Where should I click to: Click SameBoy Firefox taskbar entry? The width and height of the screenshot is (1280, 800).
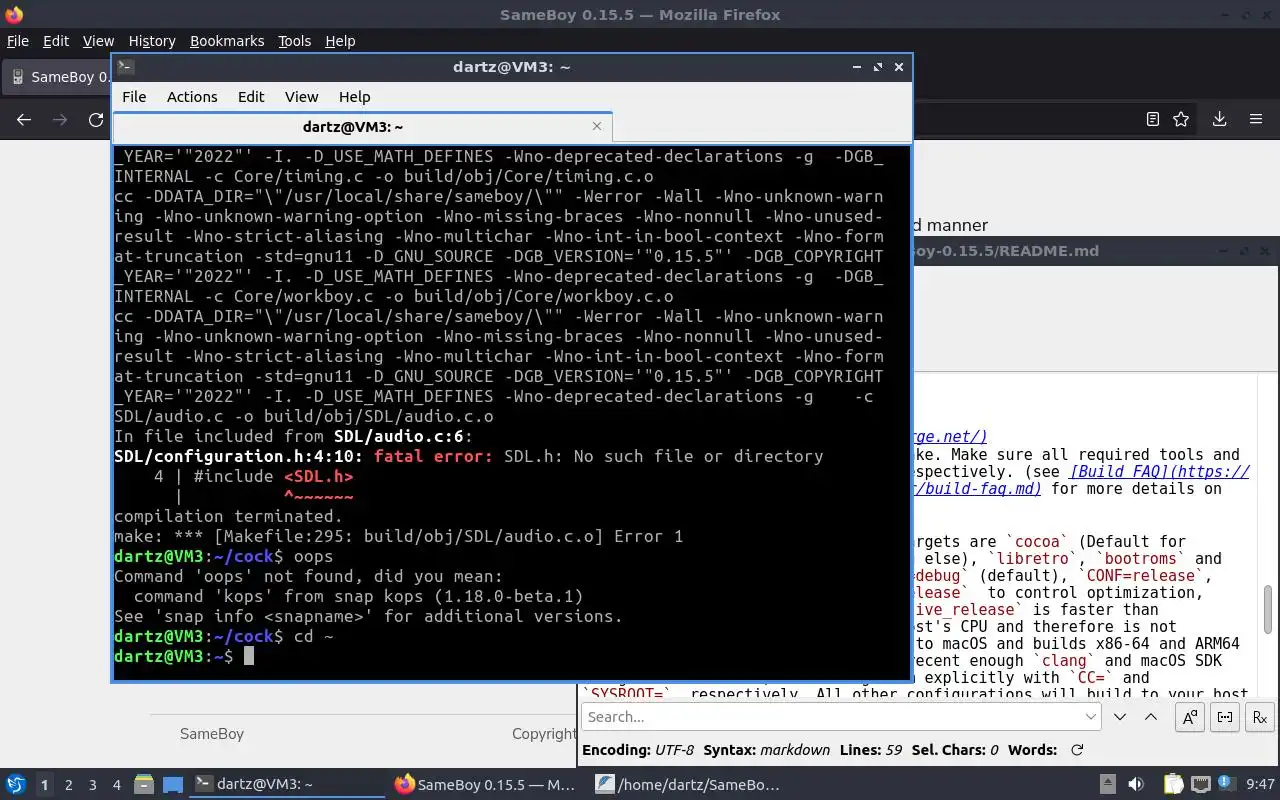[486, 785]
